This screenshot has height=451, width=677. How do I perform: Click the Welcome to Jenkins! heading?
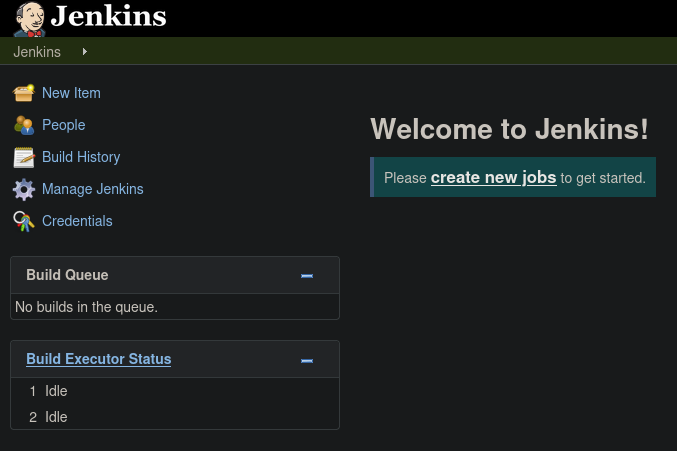click(509, 129)
